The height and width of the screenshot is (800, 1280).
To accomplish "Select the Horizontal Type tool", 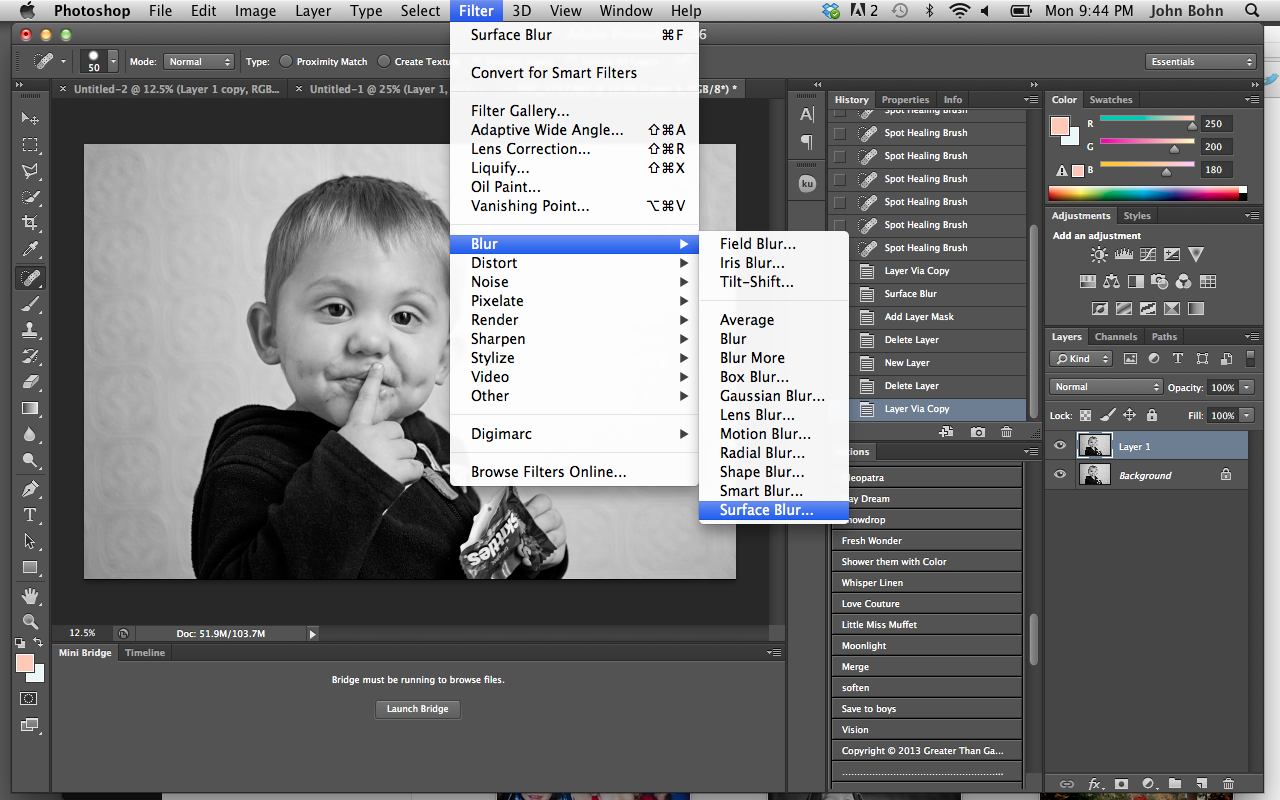I will coord(30,515).
